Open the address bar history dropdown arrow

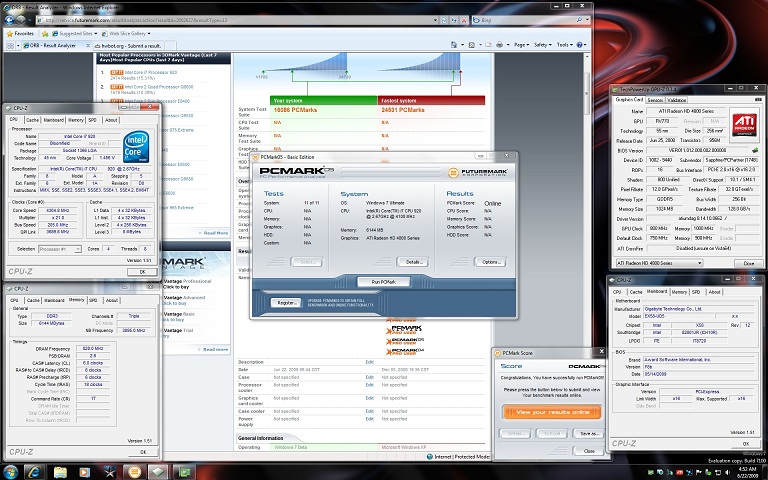(435, 20)
